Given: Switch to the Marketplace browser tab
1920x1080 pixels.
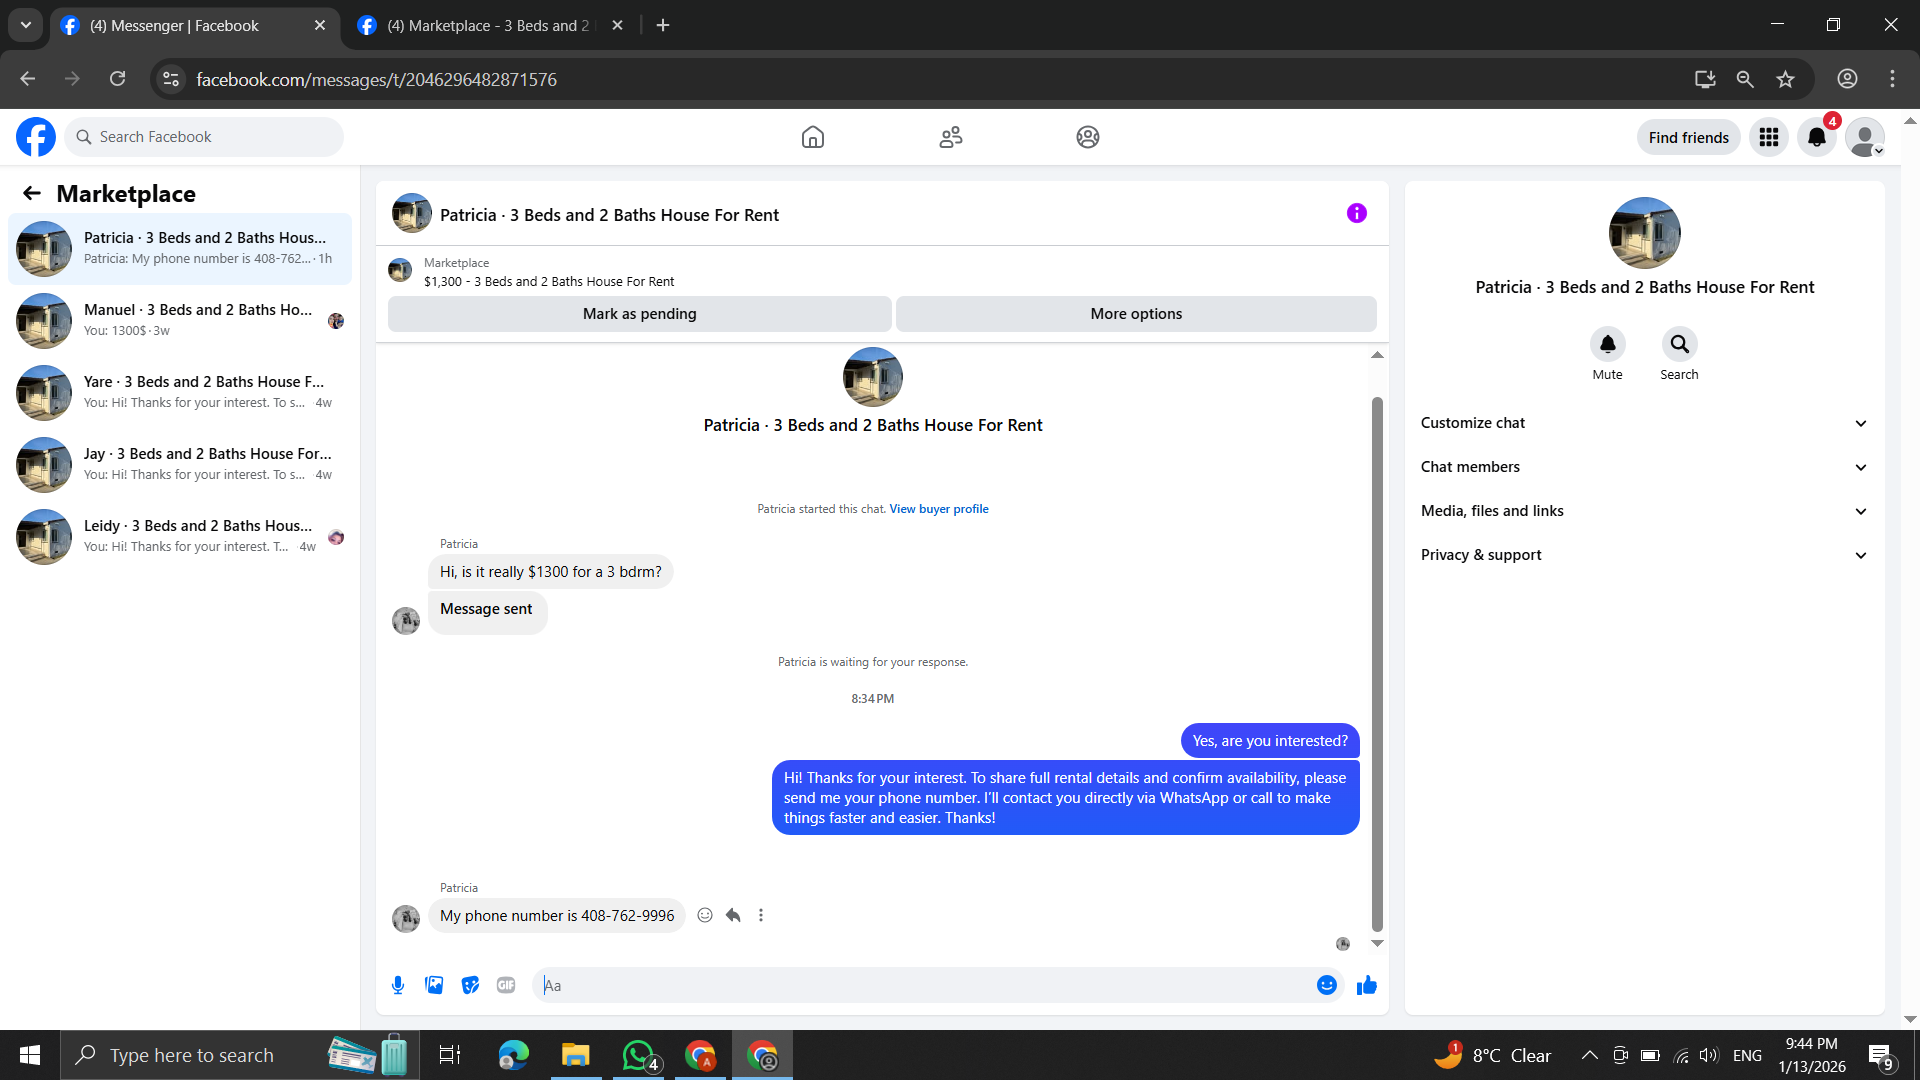Looking at the screenshot, I should [x=488, y=25].
